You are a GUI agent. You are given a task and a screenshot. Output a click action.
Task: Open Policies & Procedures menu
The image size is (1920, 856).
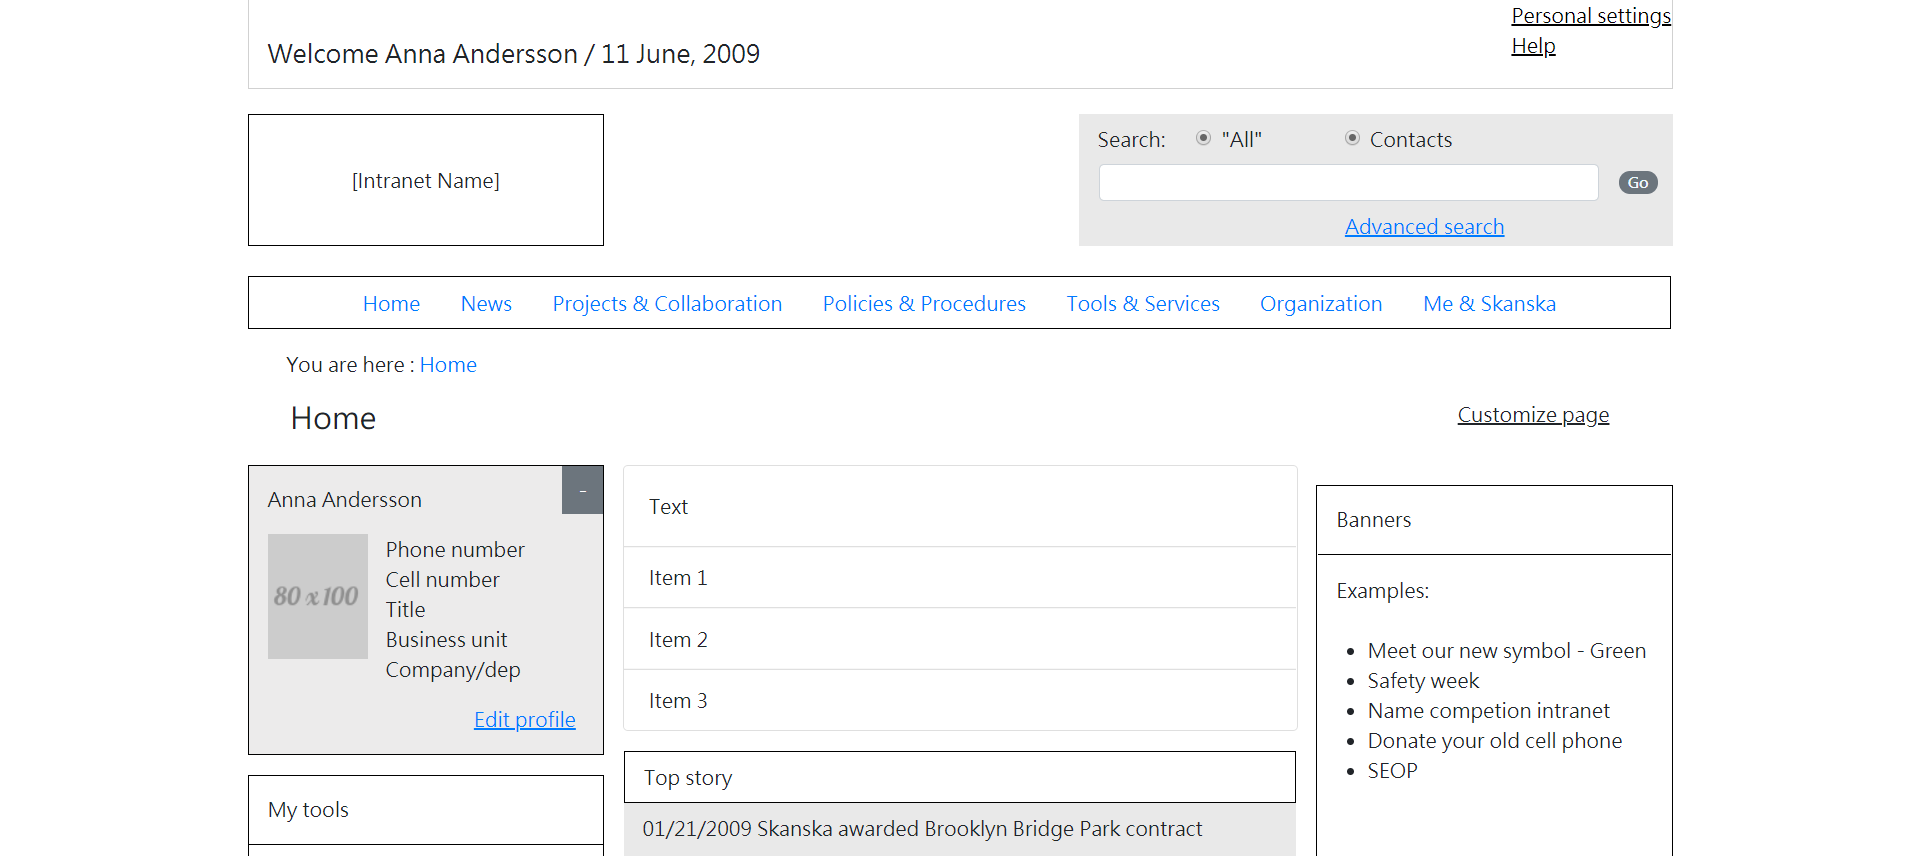coord(924,304)
